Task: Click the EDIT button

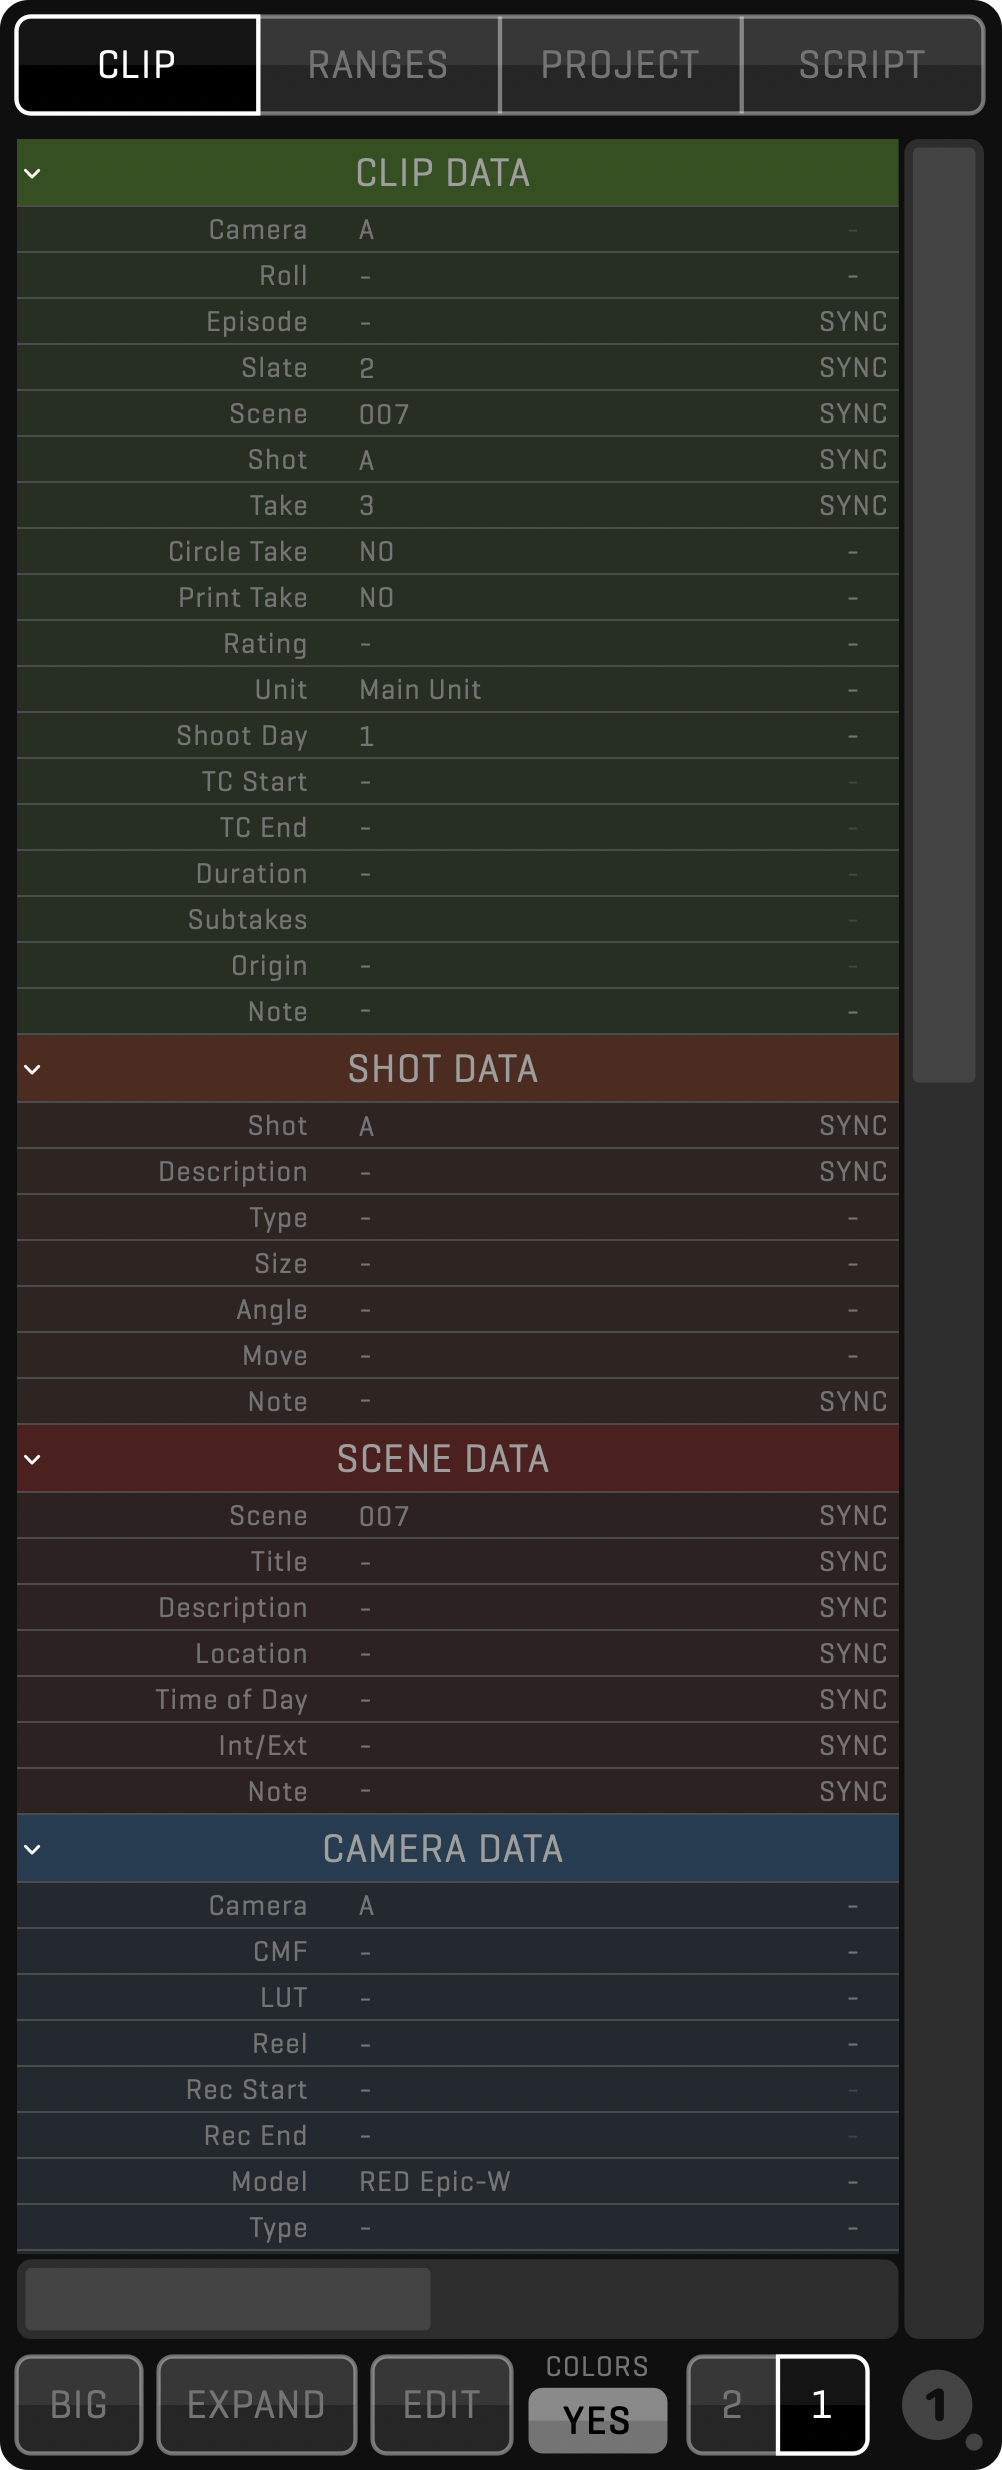Action: (x=441, y=2405)
